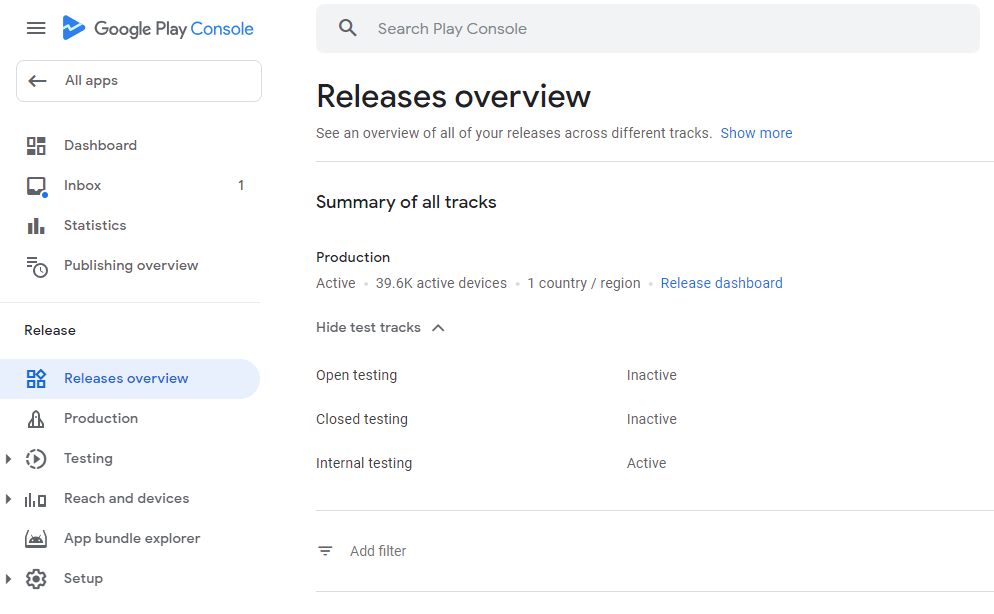This screenshot has height=614, width=994.
Task: Click the Internal testing row label
Action: (x=364, y=463)
